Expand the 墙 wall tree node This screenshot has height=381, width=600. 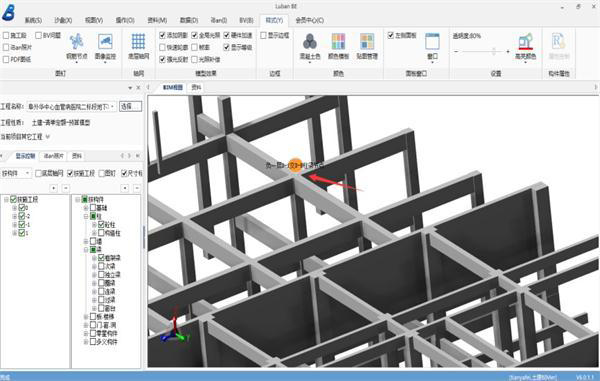click(86, 241)
